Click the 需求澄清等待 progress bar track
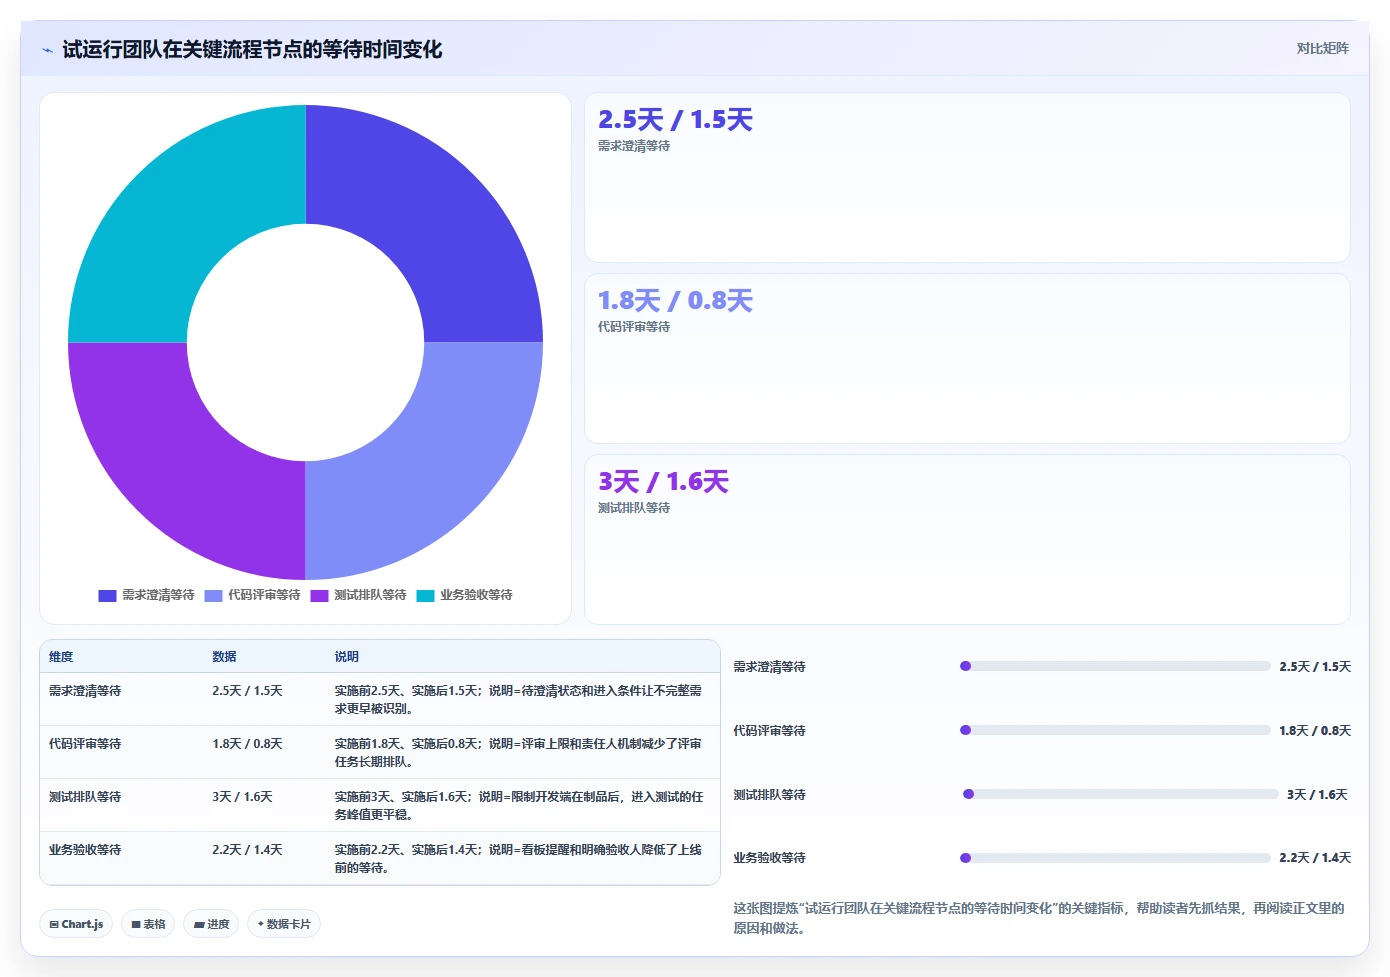This screenshot has width=1390, height=977. tap(1115, 666)
